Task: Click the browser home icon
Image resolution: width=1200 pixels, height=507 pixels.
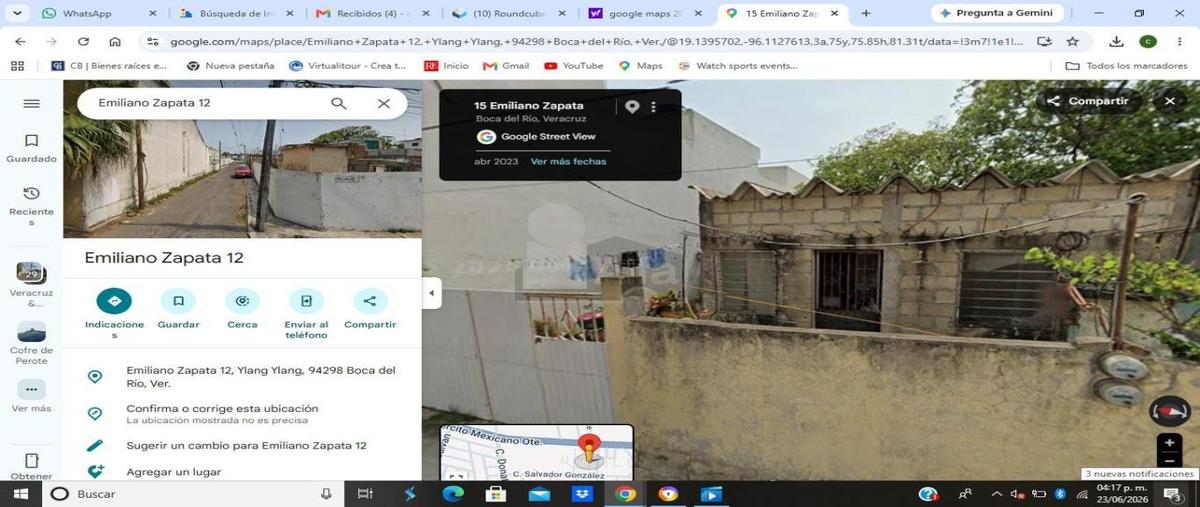Action: pyautogui.click(x=115, y=42)
